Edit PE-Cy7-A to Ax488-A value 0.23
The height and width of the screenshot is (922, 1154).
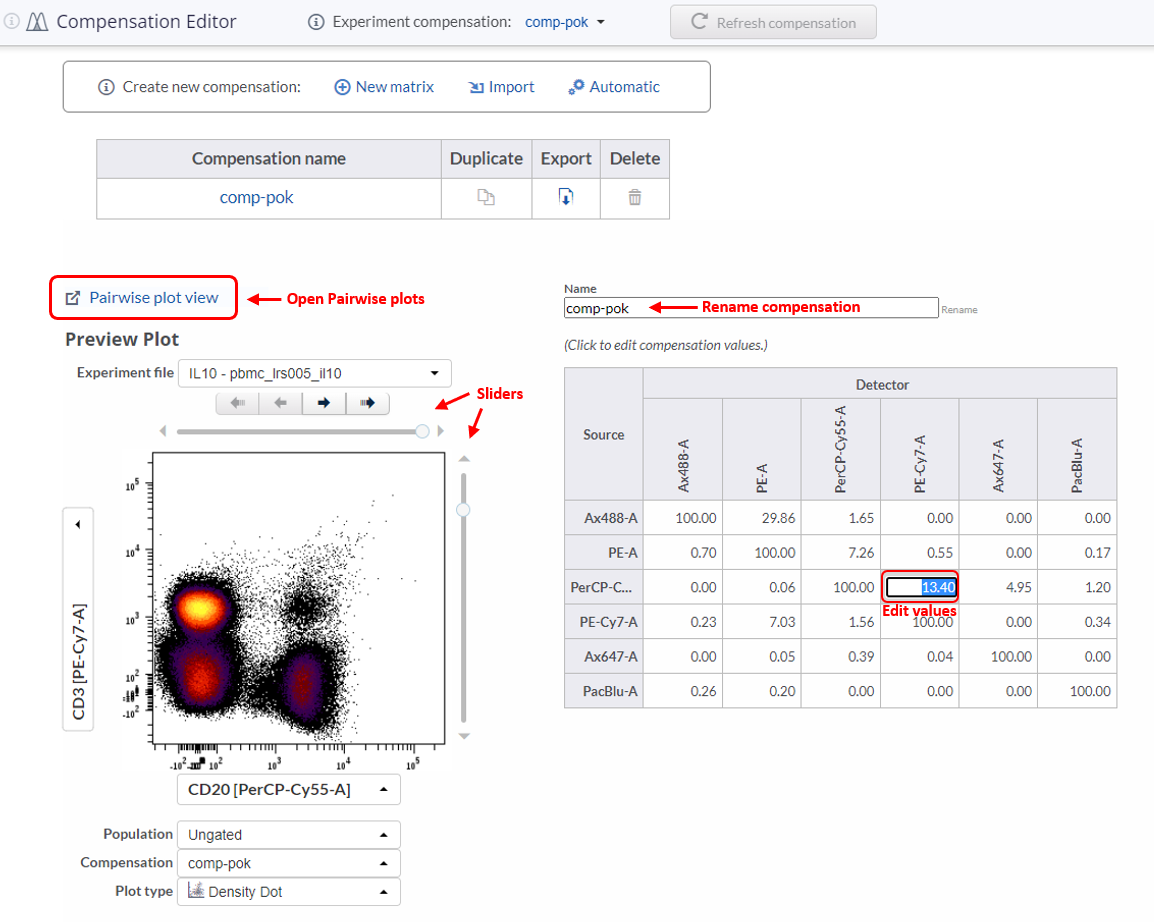click(683, 622)
